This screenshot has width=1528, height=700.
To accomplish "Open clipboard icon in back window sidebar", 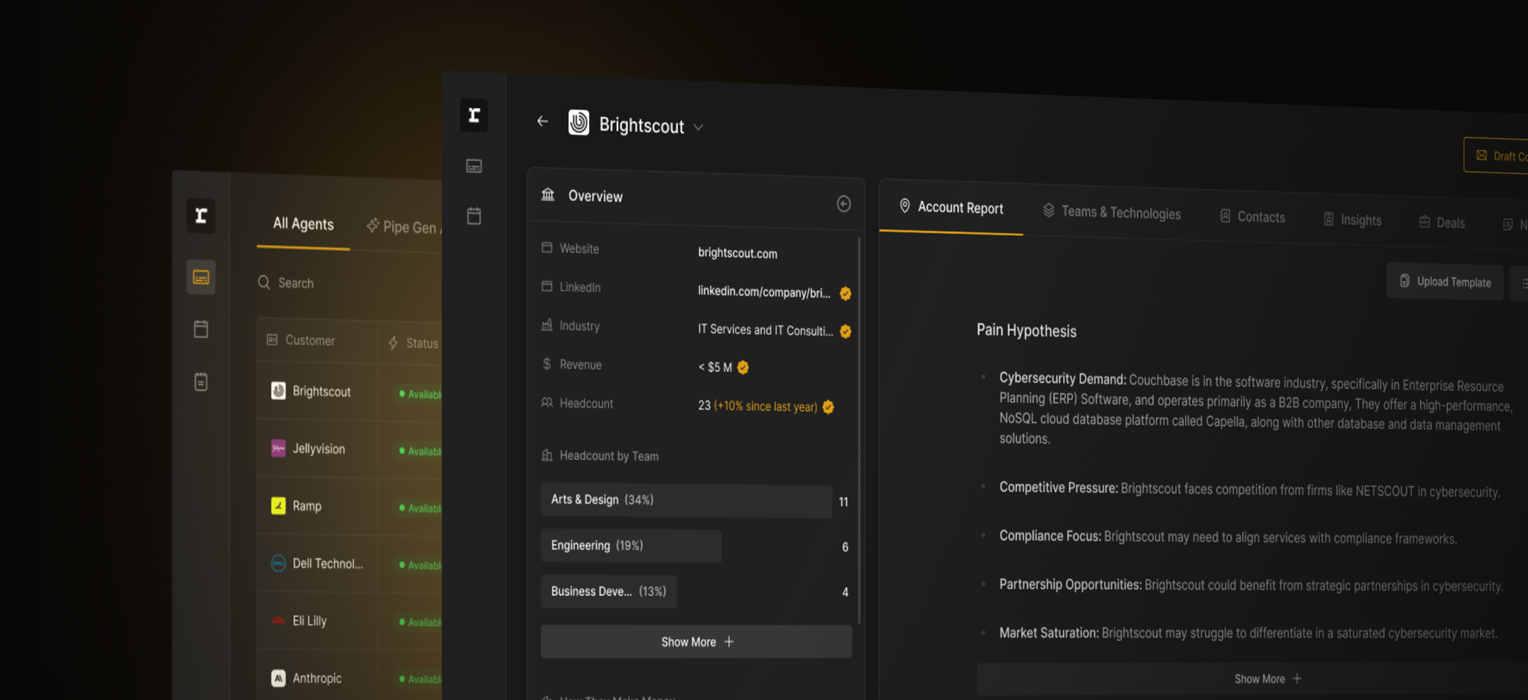I will pyautogui.click(x=201, y=381).
